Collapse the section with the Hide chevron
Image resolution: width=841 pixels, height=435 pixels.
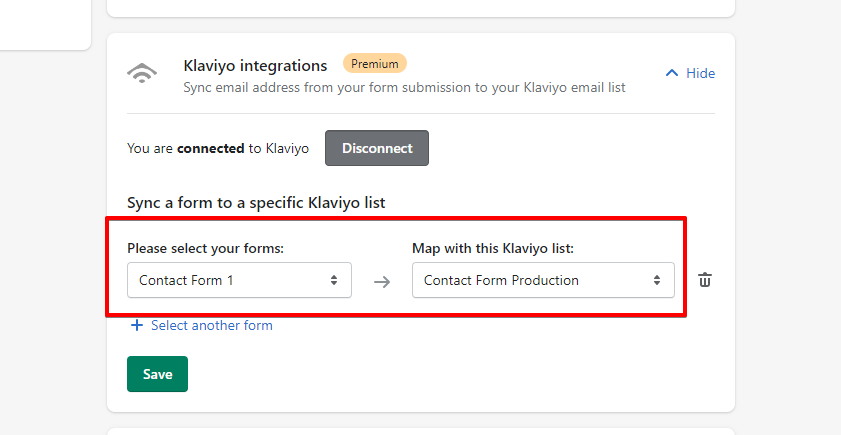tap(690, 73)
